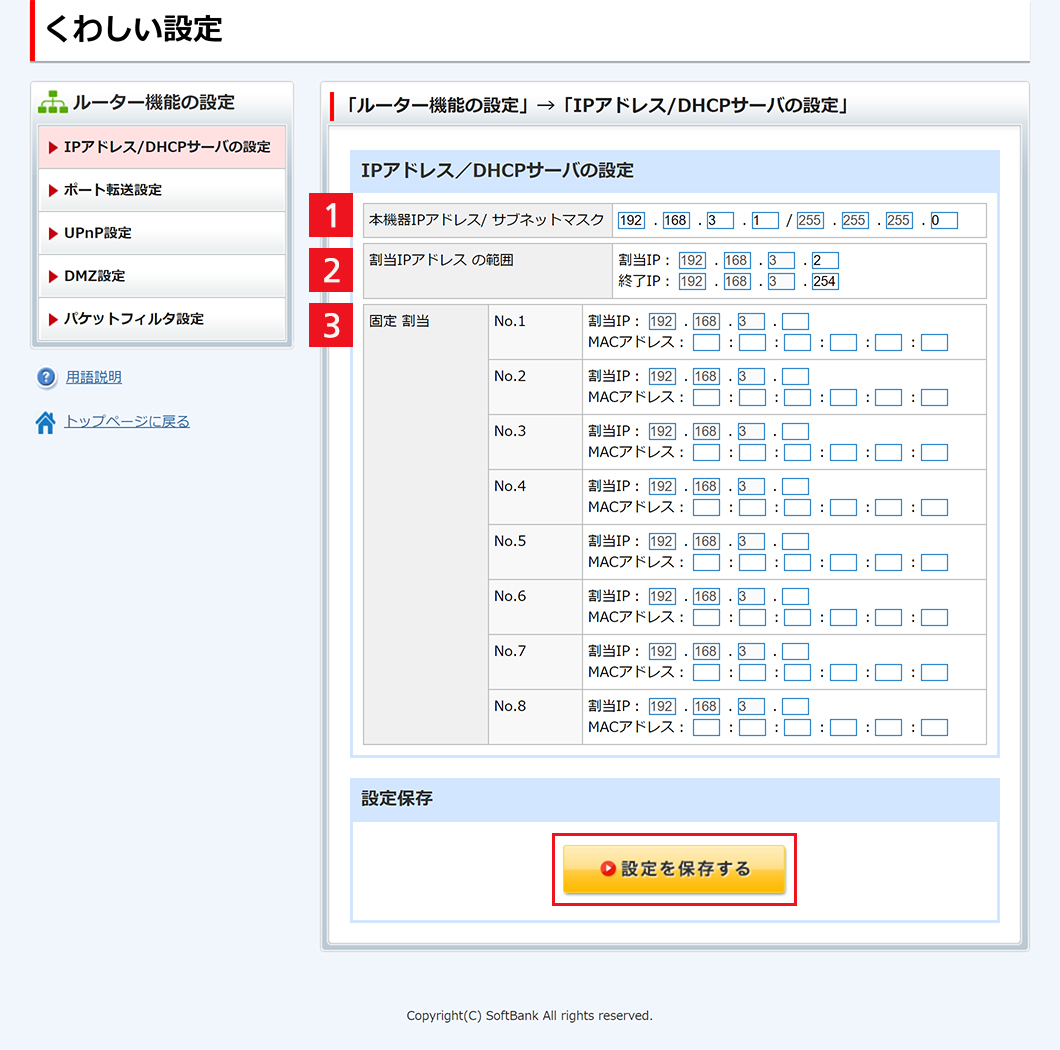Click the トップページに戻る link
Viewport: 1060px width, 1050px height.
[127, 421]
